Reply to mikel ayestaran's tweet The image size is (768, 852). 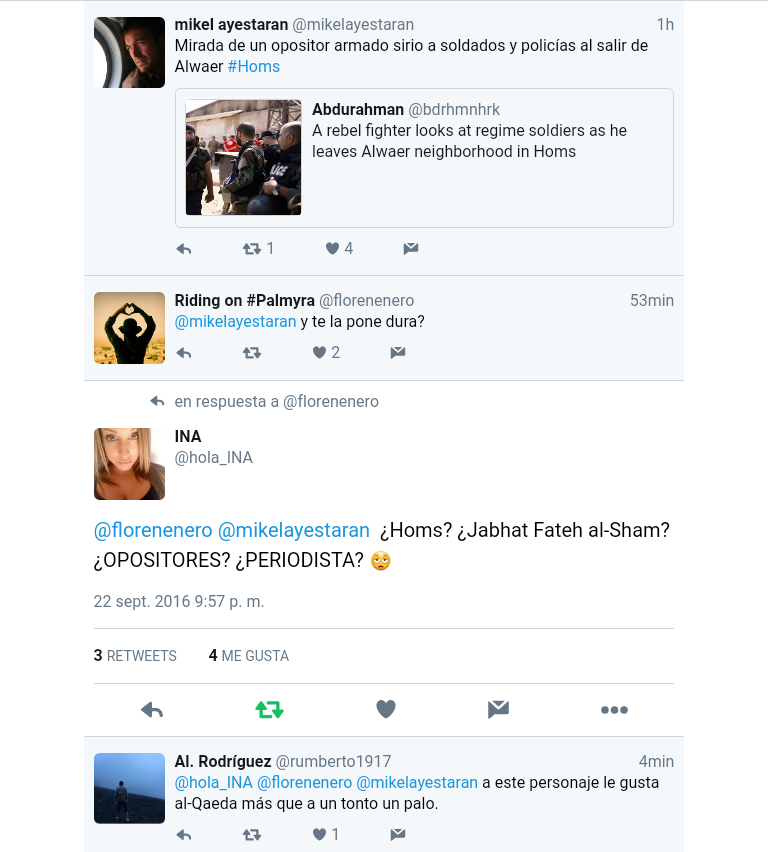pos(184,249)
